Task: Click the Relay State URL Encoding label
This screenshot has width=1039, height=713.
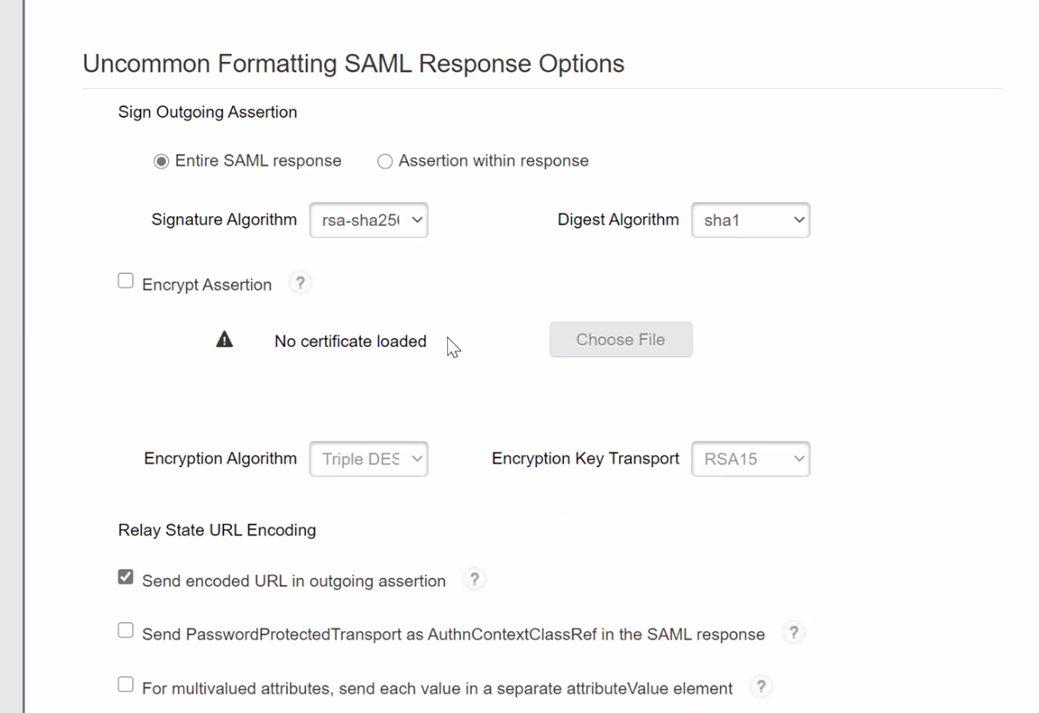Action: pyautogui.click(x=217, y=530)
